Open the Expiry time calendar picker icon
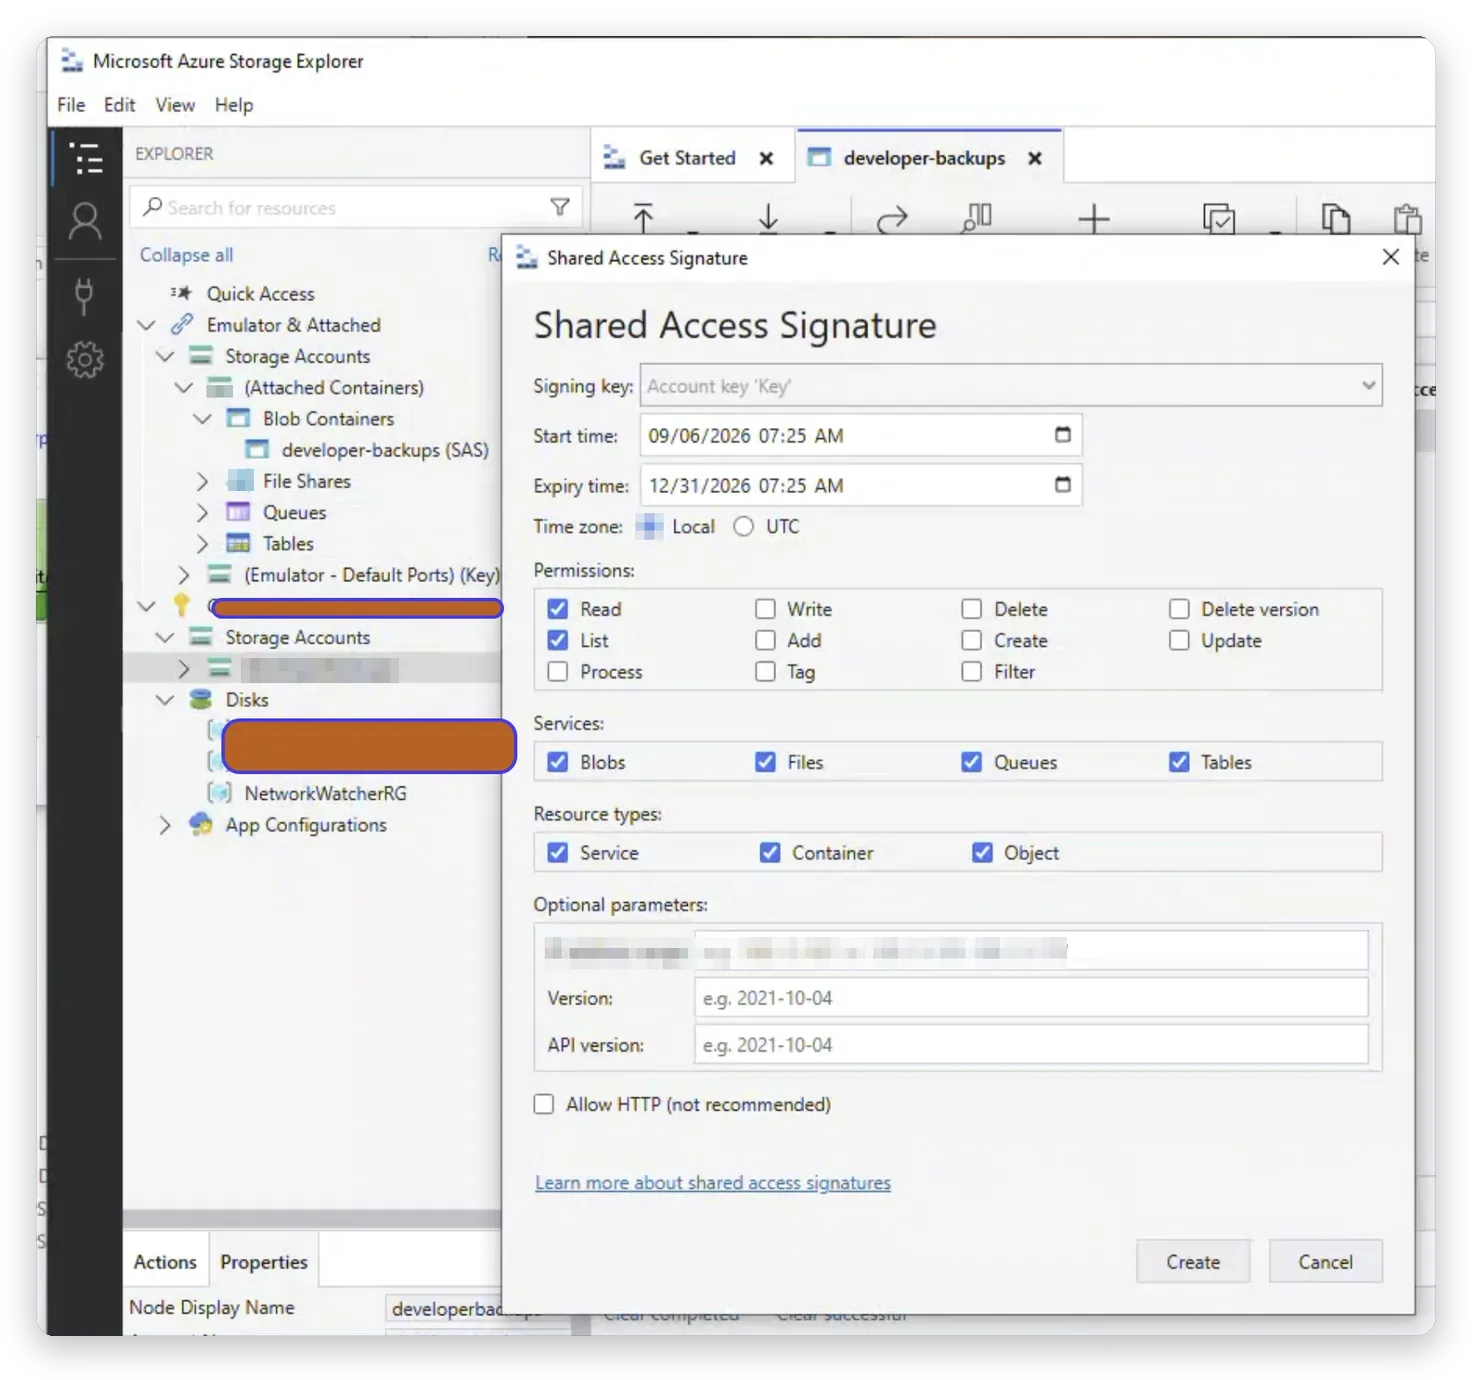This screenshot has height=1380, width=1472. tap(1062, 484)
